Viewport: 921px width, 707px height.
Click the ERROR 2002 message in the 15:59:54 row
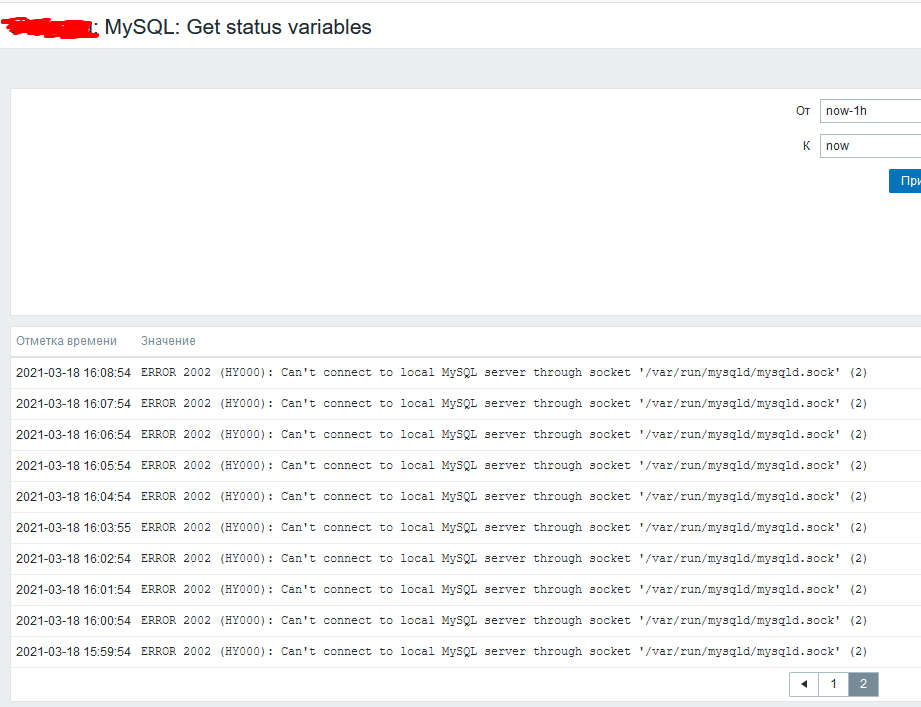(x=504, y=651)
